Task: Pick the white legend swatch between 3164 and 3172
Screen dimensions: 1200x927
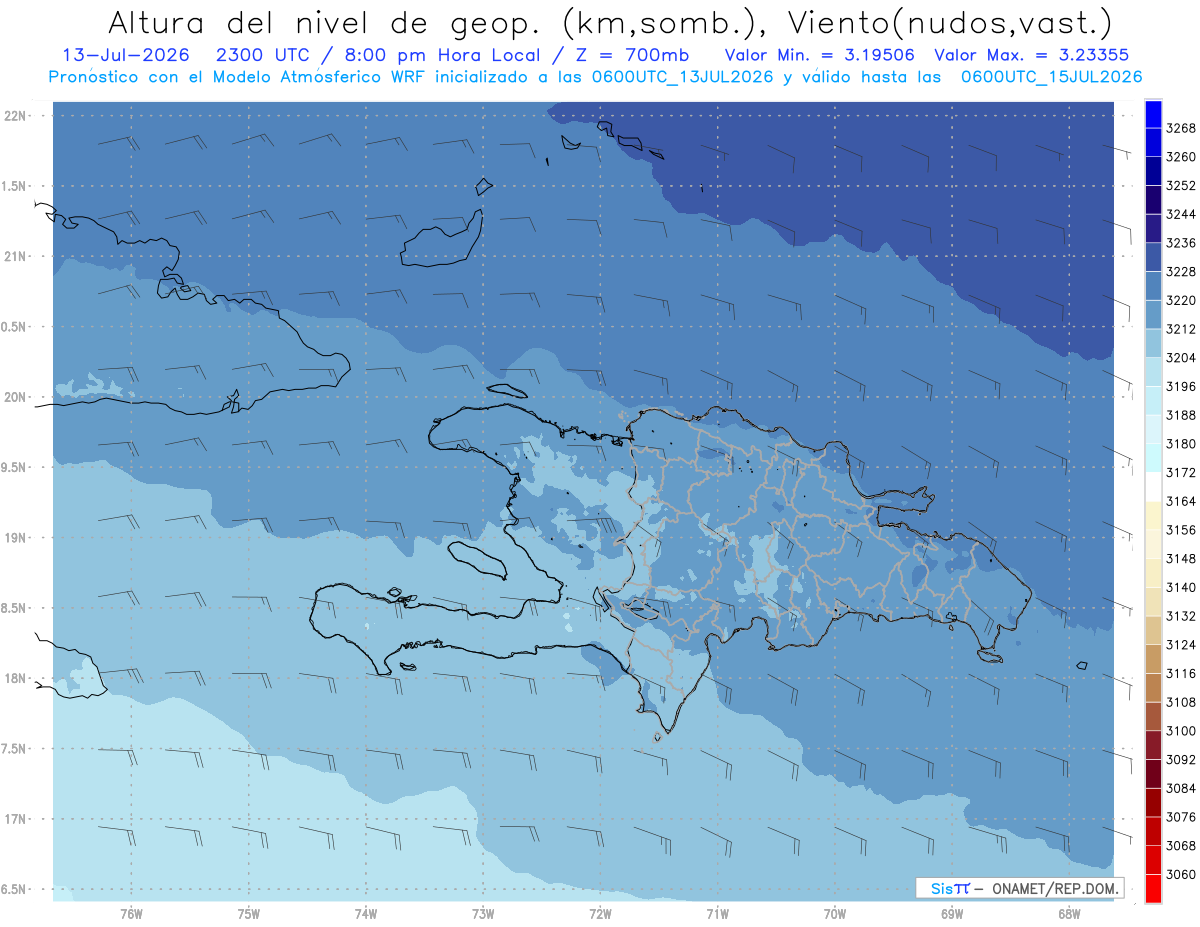Action: pos(1153,487)
